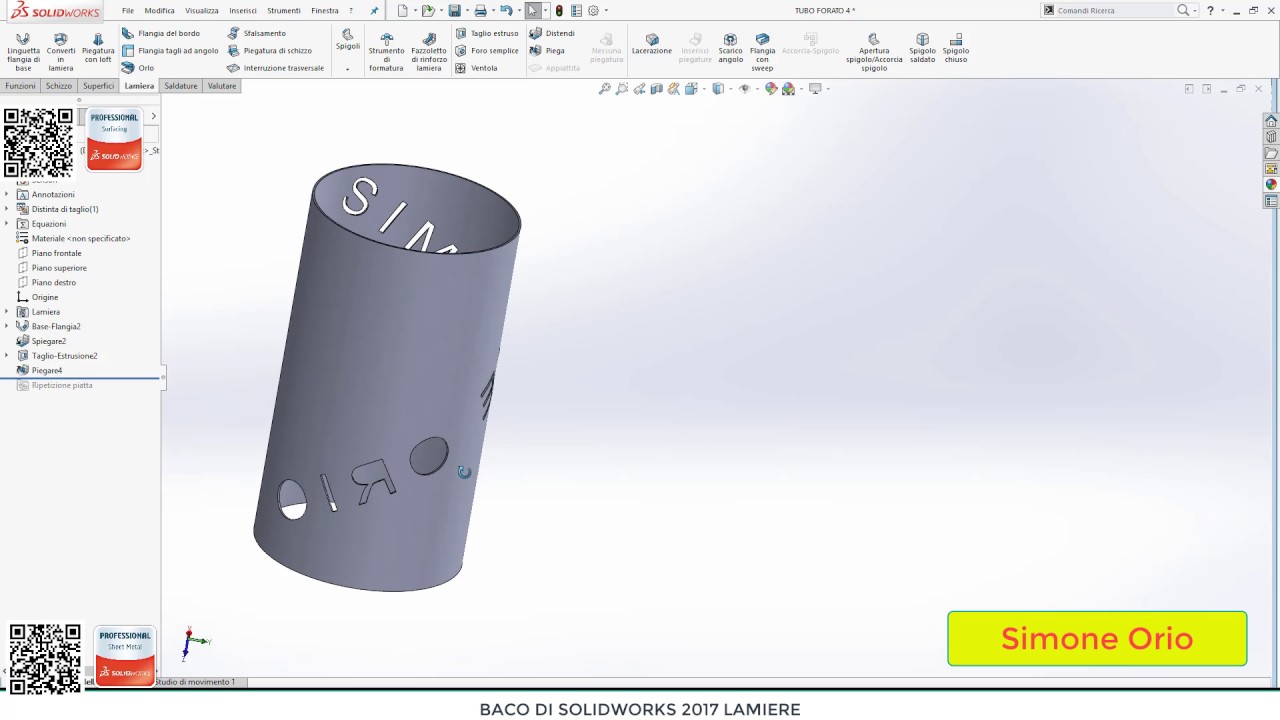The image size is (1280, 720).
Task: Choose Foro semplice tool
Action: coord(487,50)
